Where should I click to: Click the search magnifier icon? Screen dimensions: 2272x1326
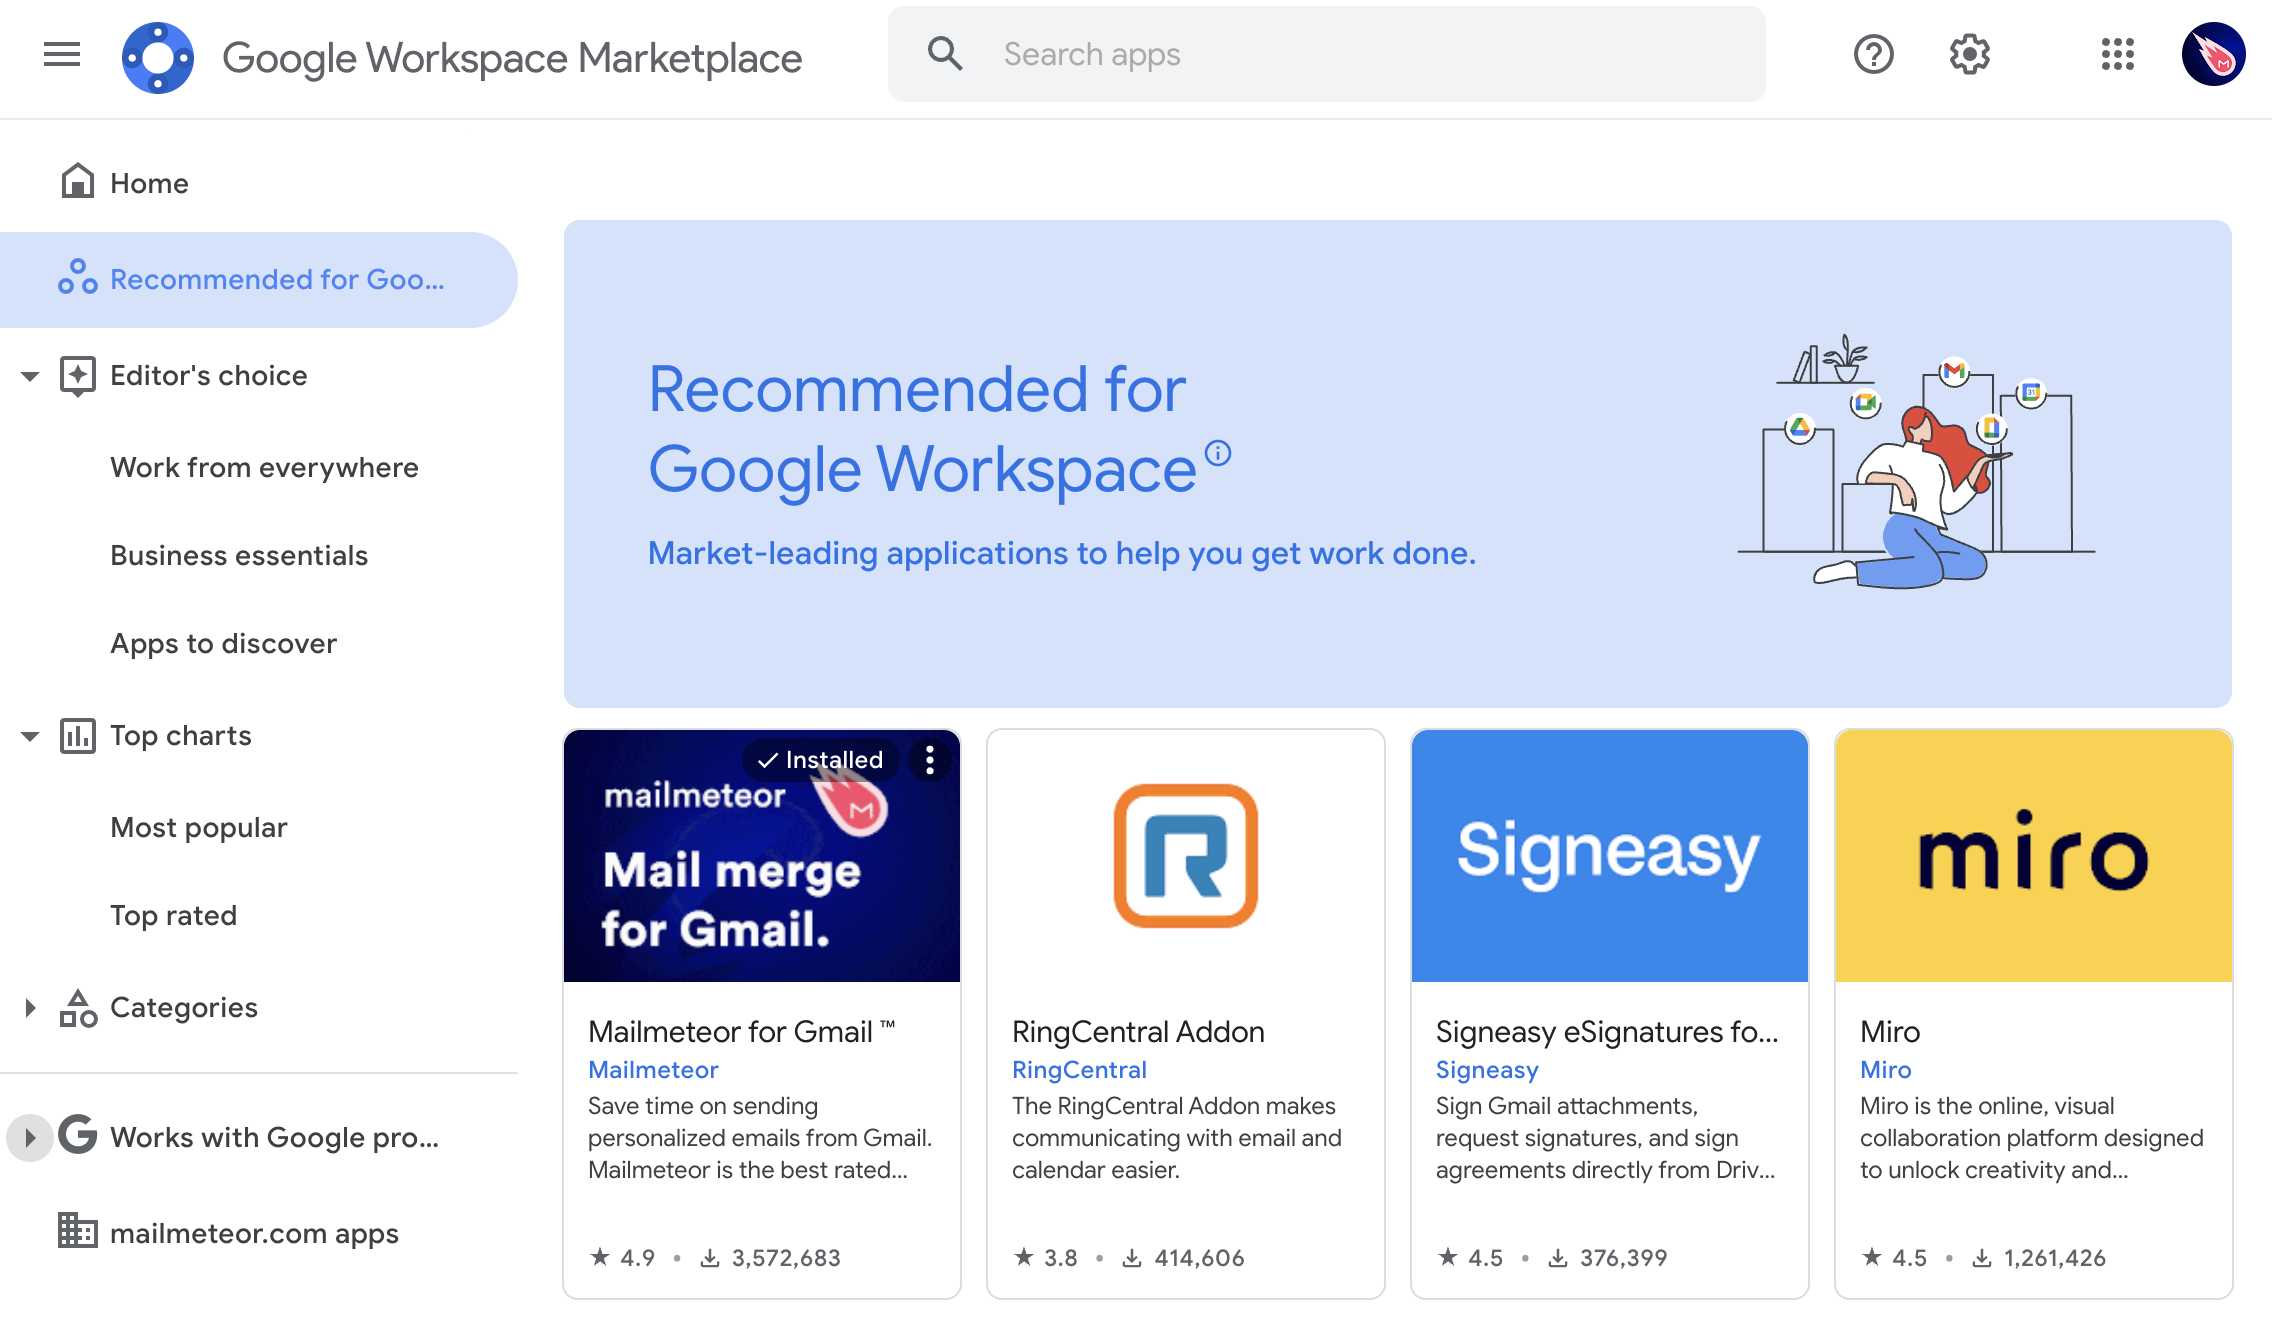click(945, 54)
